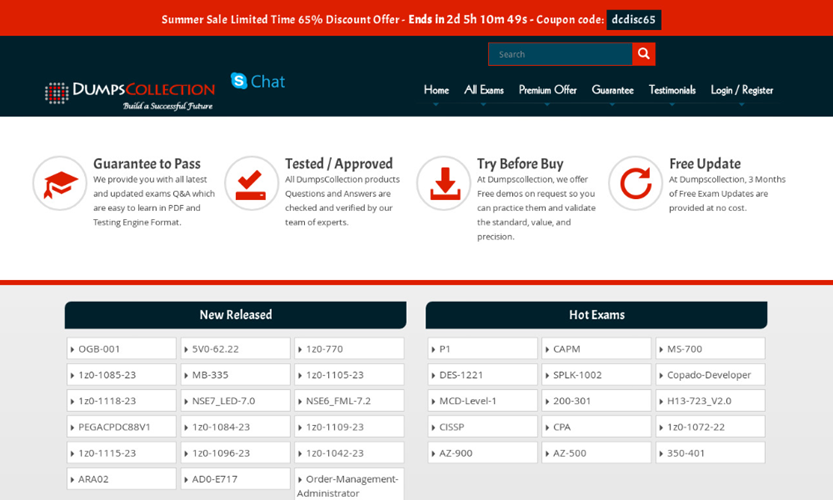Click the red search magnifier button
This screenshot has width=833, height=500.
tap(643, 54)
